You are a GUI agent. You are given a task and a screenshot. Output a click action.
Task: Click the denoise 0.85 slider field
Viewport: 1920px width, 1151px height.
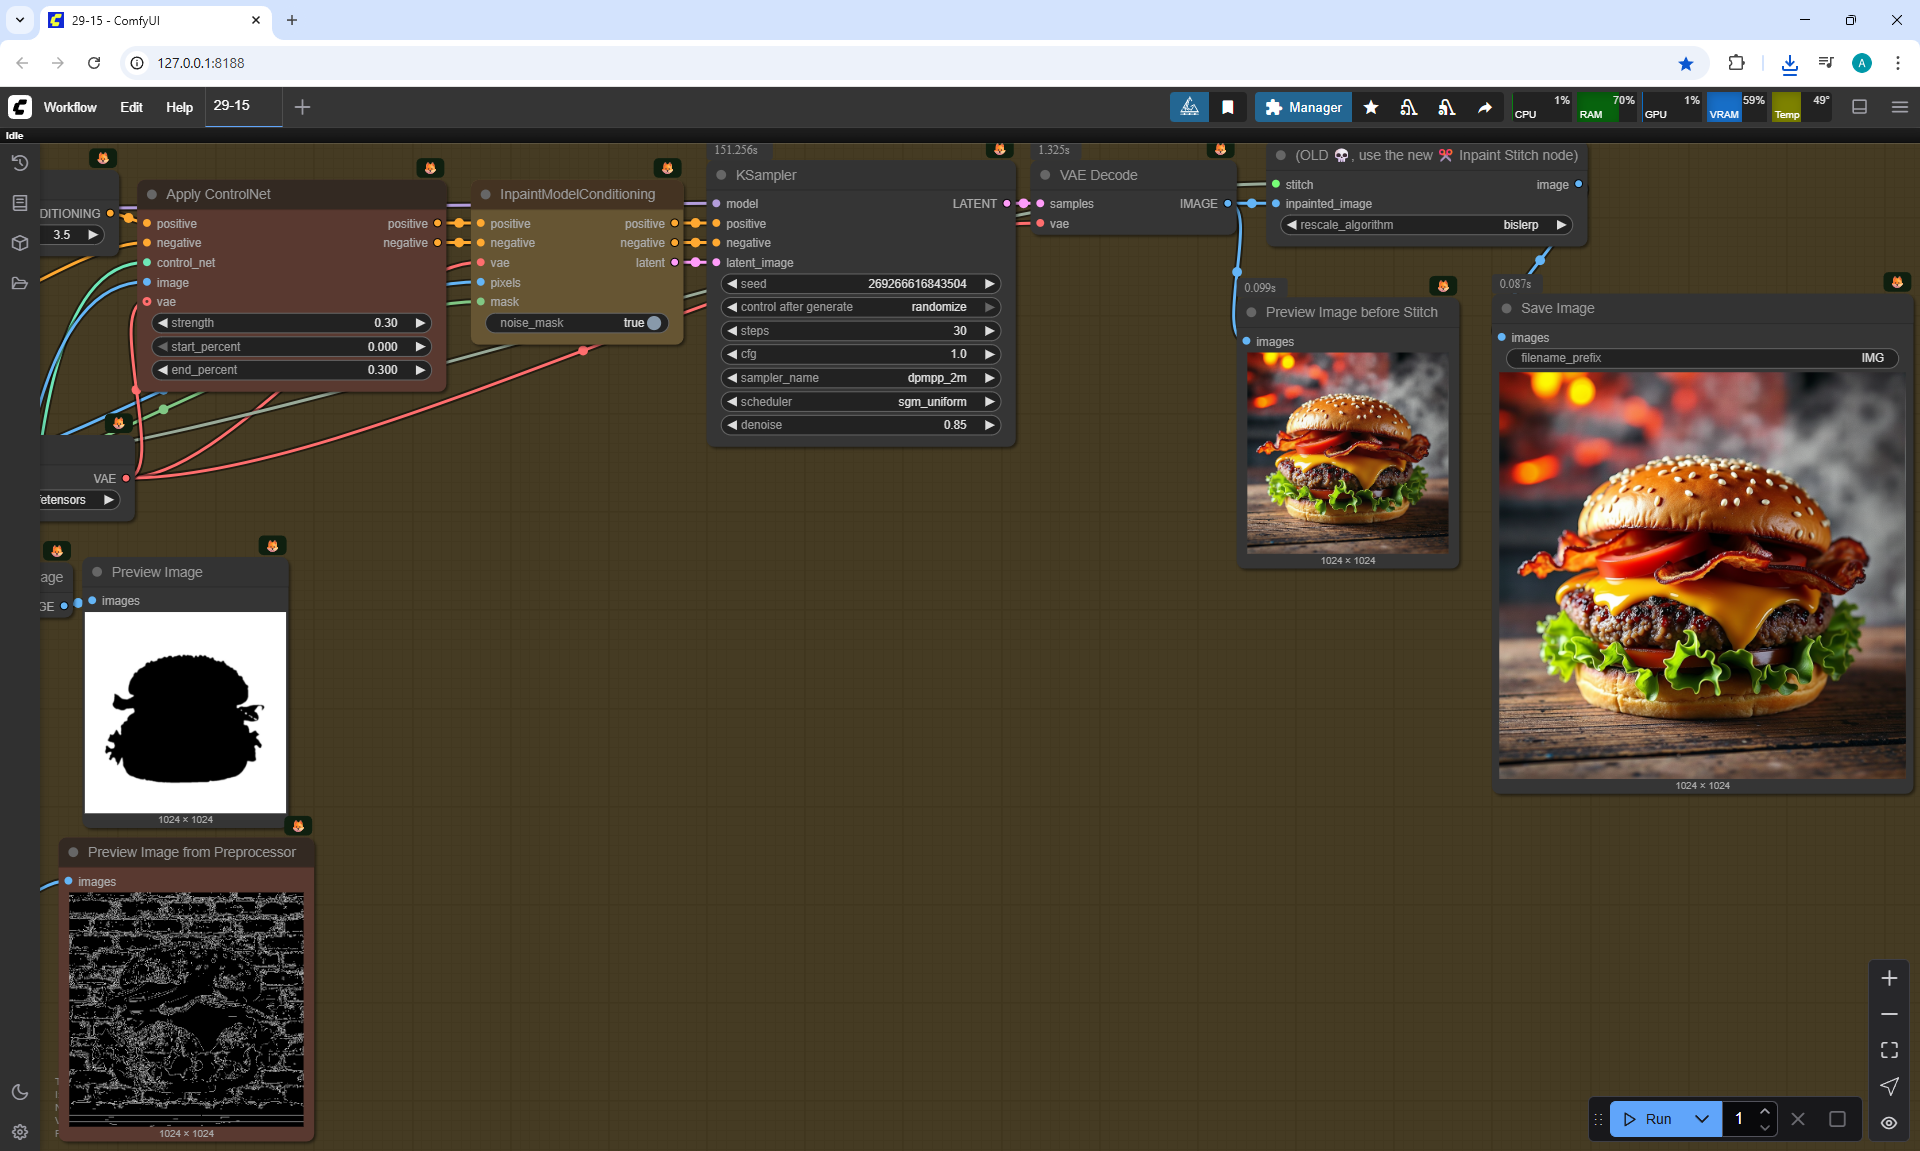coord(860,425)
